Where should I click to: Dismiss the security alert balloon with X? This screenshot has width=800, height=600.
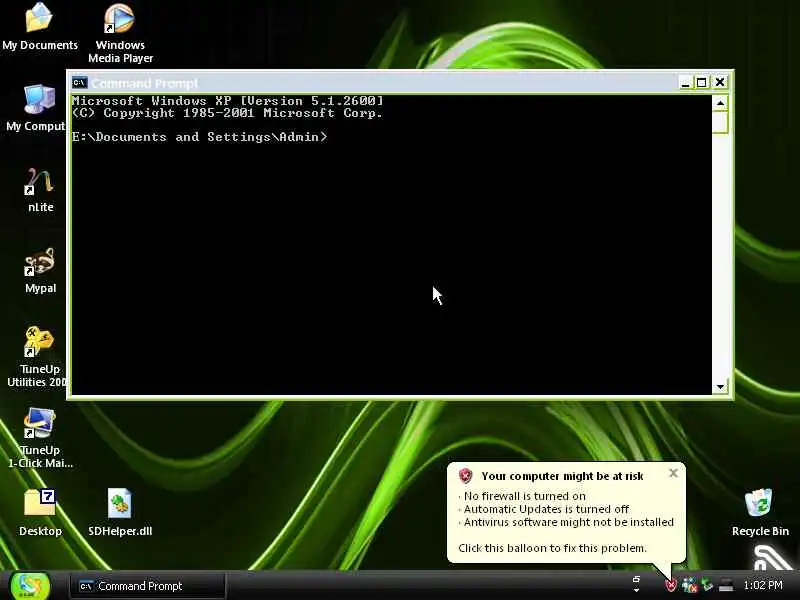pyautogui.click(x=673, y=473)
